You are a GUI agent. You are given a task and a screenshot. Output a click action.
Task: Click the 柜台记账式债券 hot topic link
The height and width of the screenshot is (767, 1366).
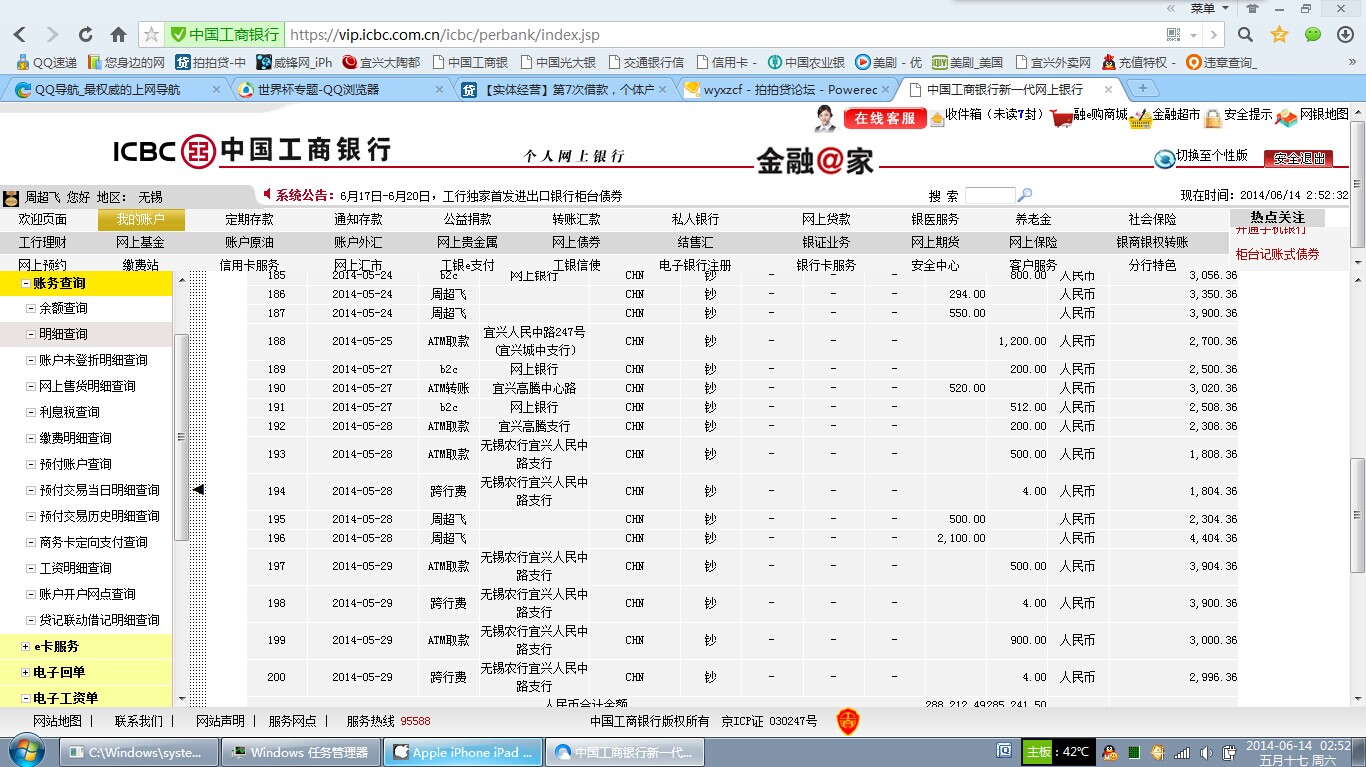click(1277, 254)
